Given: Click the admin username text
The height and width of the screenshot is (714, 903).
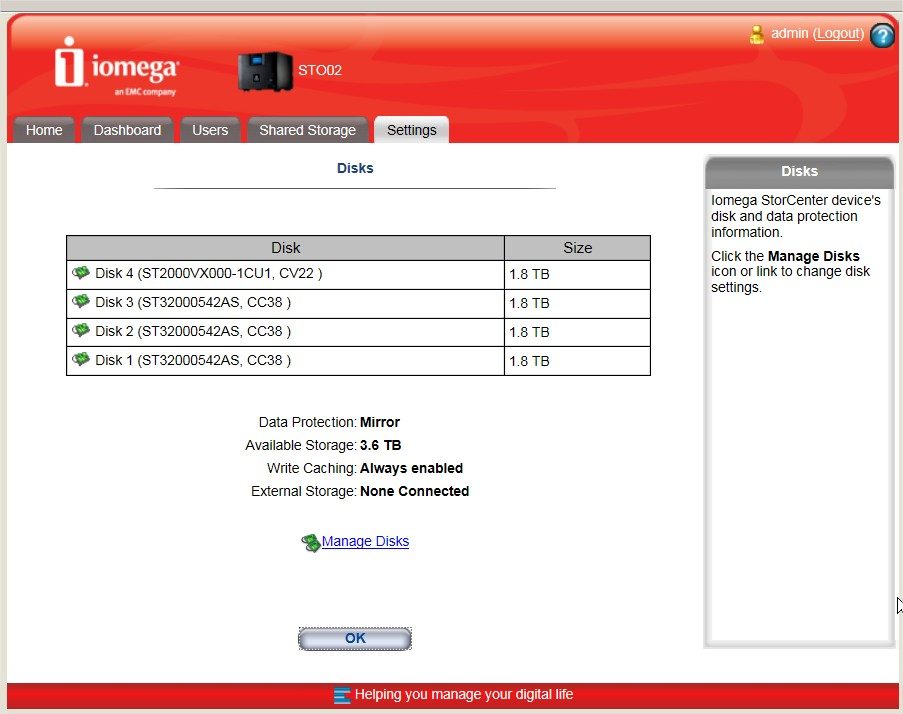Looking at the screenshot, I should point(790,33).
